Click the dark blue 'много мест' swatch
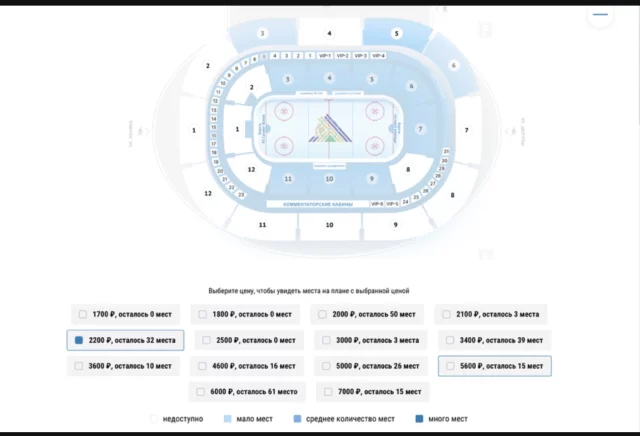Image resolution: width=640 pixels, height=436 pixels. [x=419, y=419]
